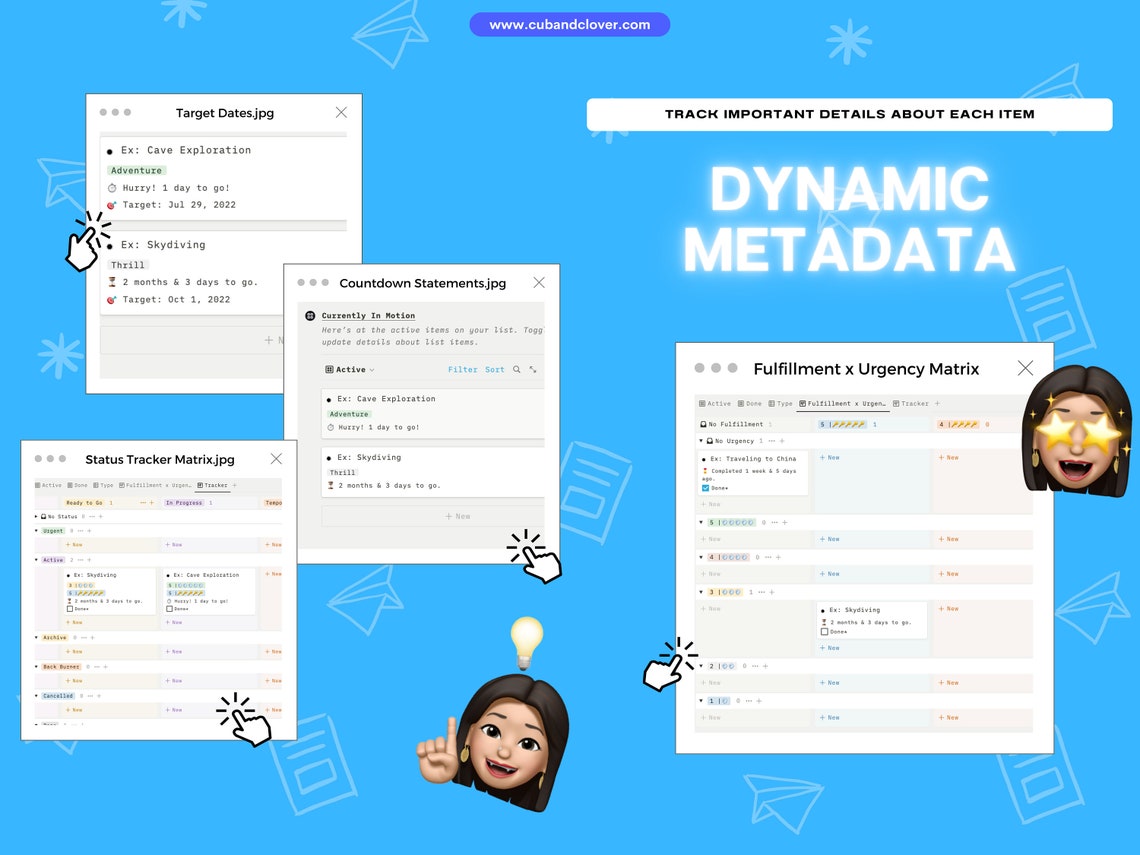Uncheck Done on the Traveling to China card
The image size is (1140, 855).
706,487
